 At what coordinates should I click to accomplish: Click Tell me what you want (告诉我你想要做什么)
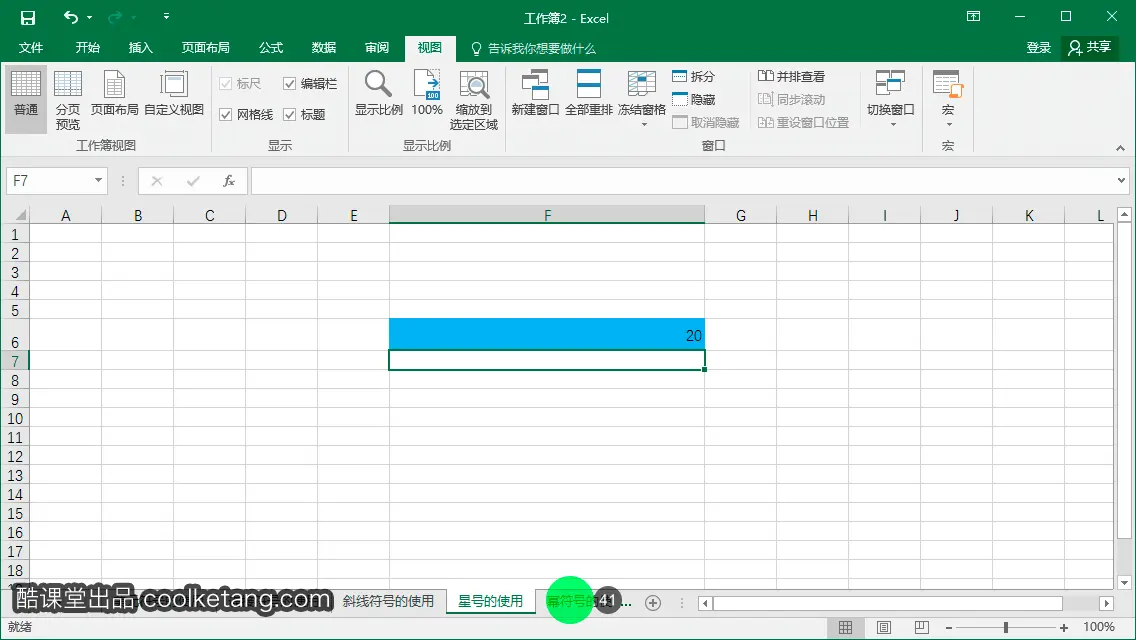click(534, 49)
